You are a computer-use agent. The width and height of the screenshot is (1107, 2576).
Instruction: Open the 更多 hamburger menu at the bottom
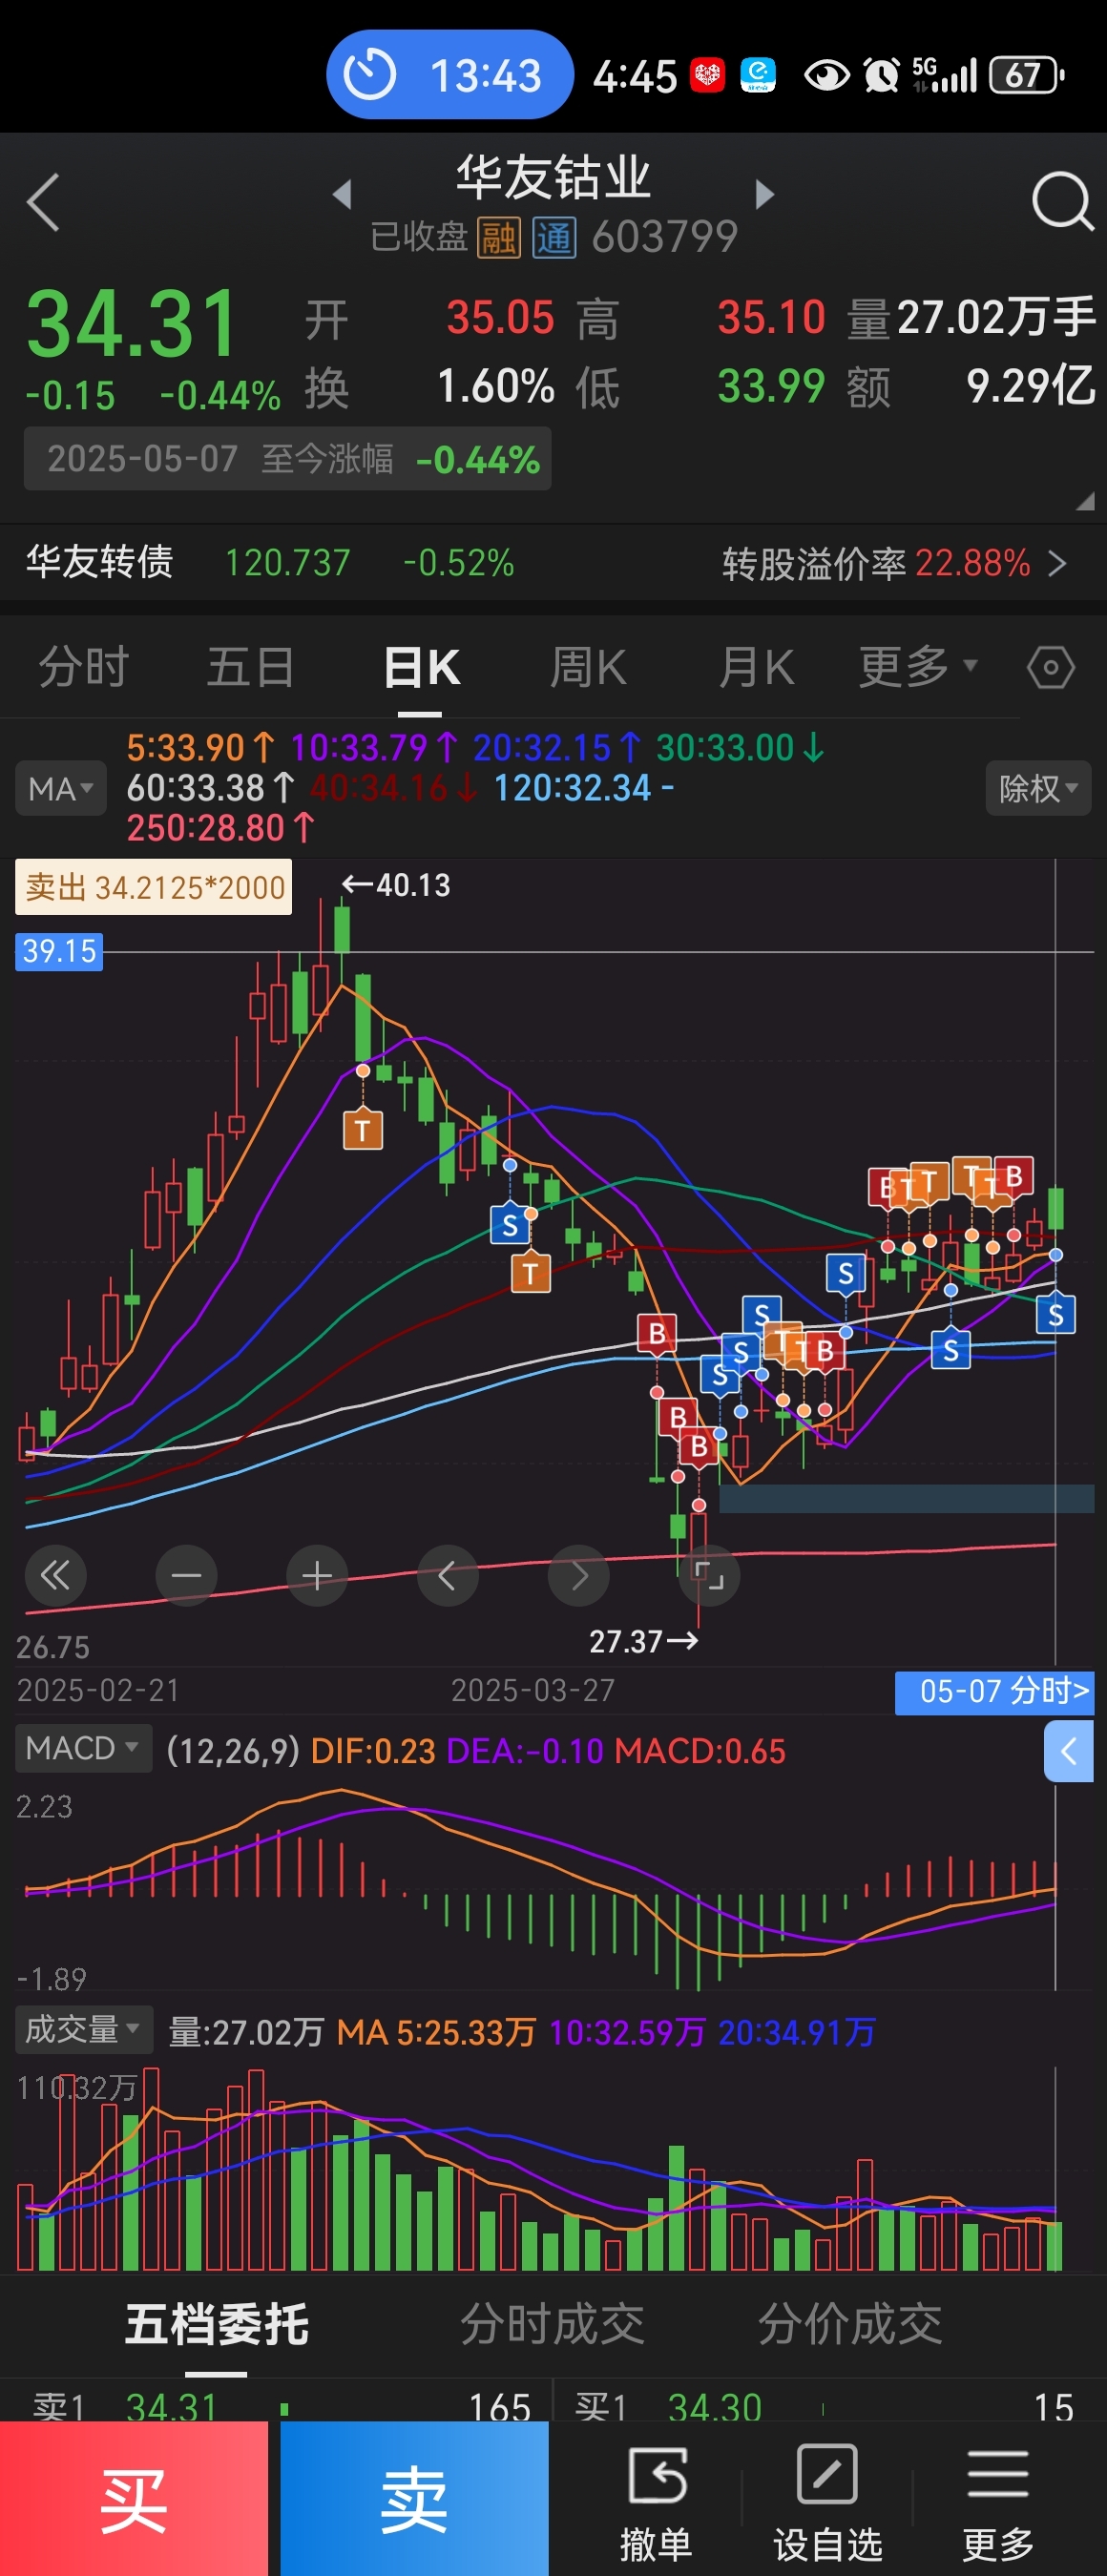998,2475
